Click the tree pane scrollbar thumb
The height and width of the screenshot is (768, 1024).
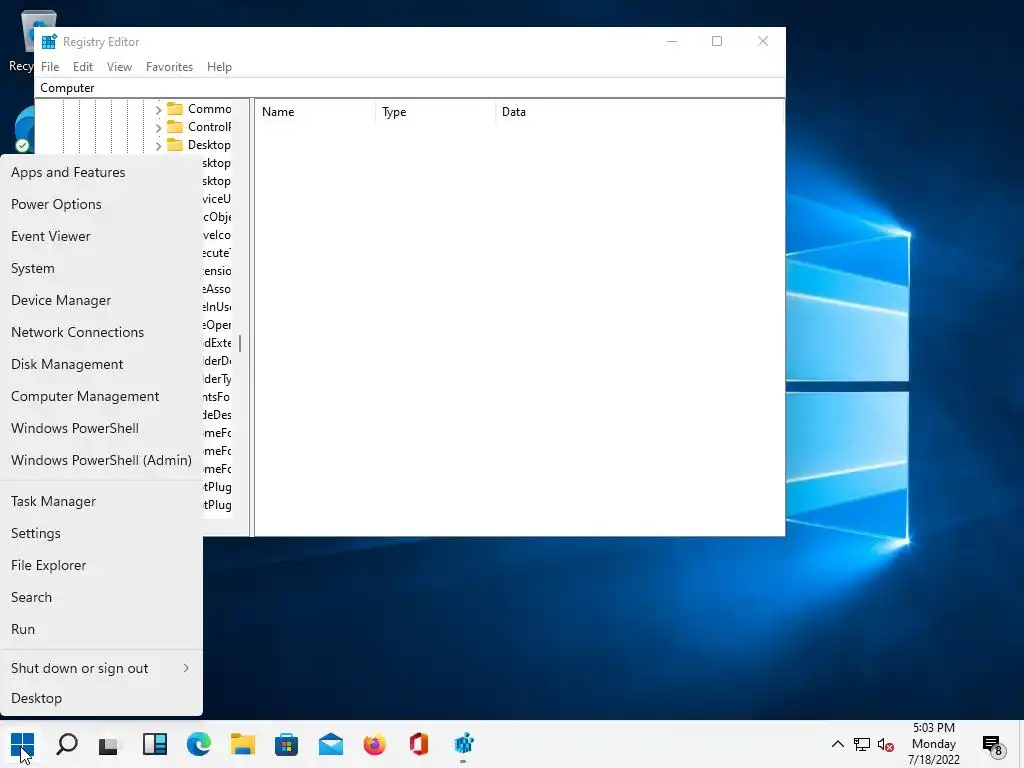(240, 343)
